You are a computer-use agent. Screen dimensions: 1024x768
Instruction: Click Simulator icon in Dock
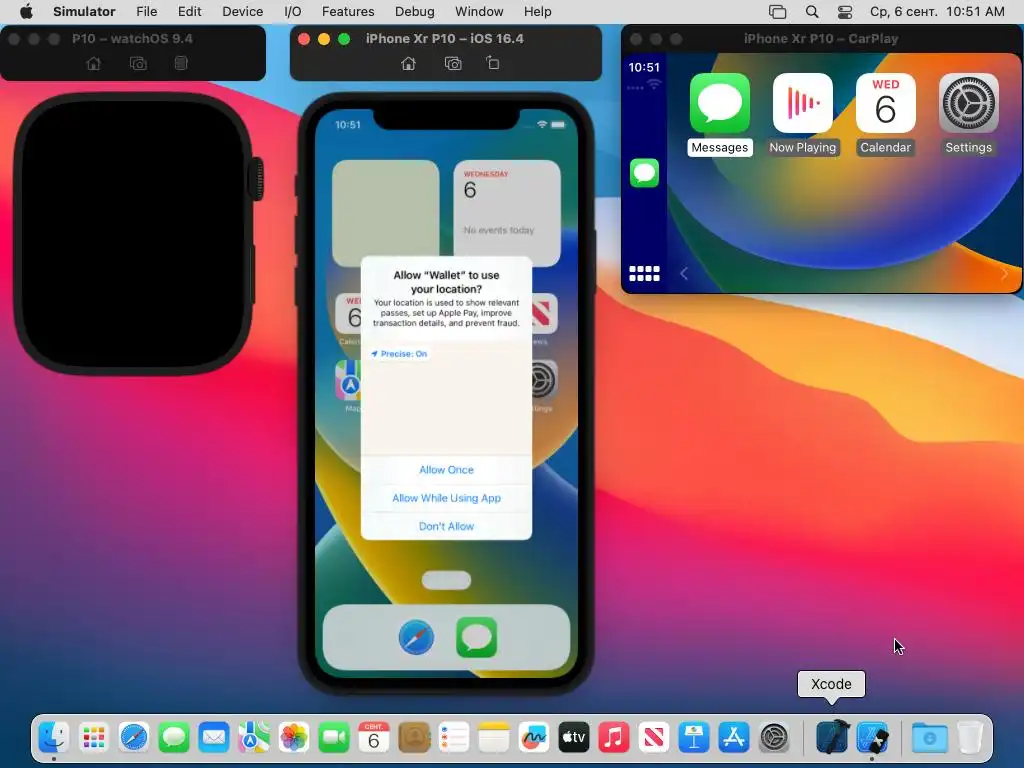click(x=872, y=738)
